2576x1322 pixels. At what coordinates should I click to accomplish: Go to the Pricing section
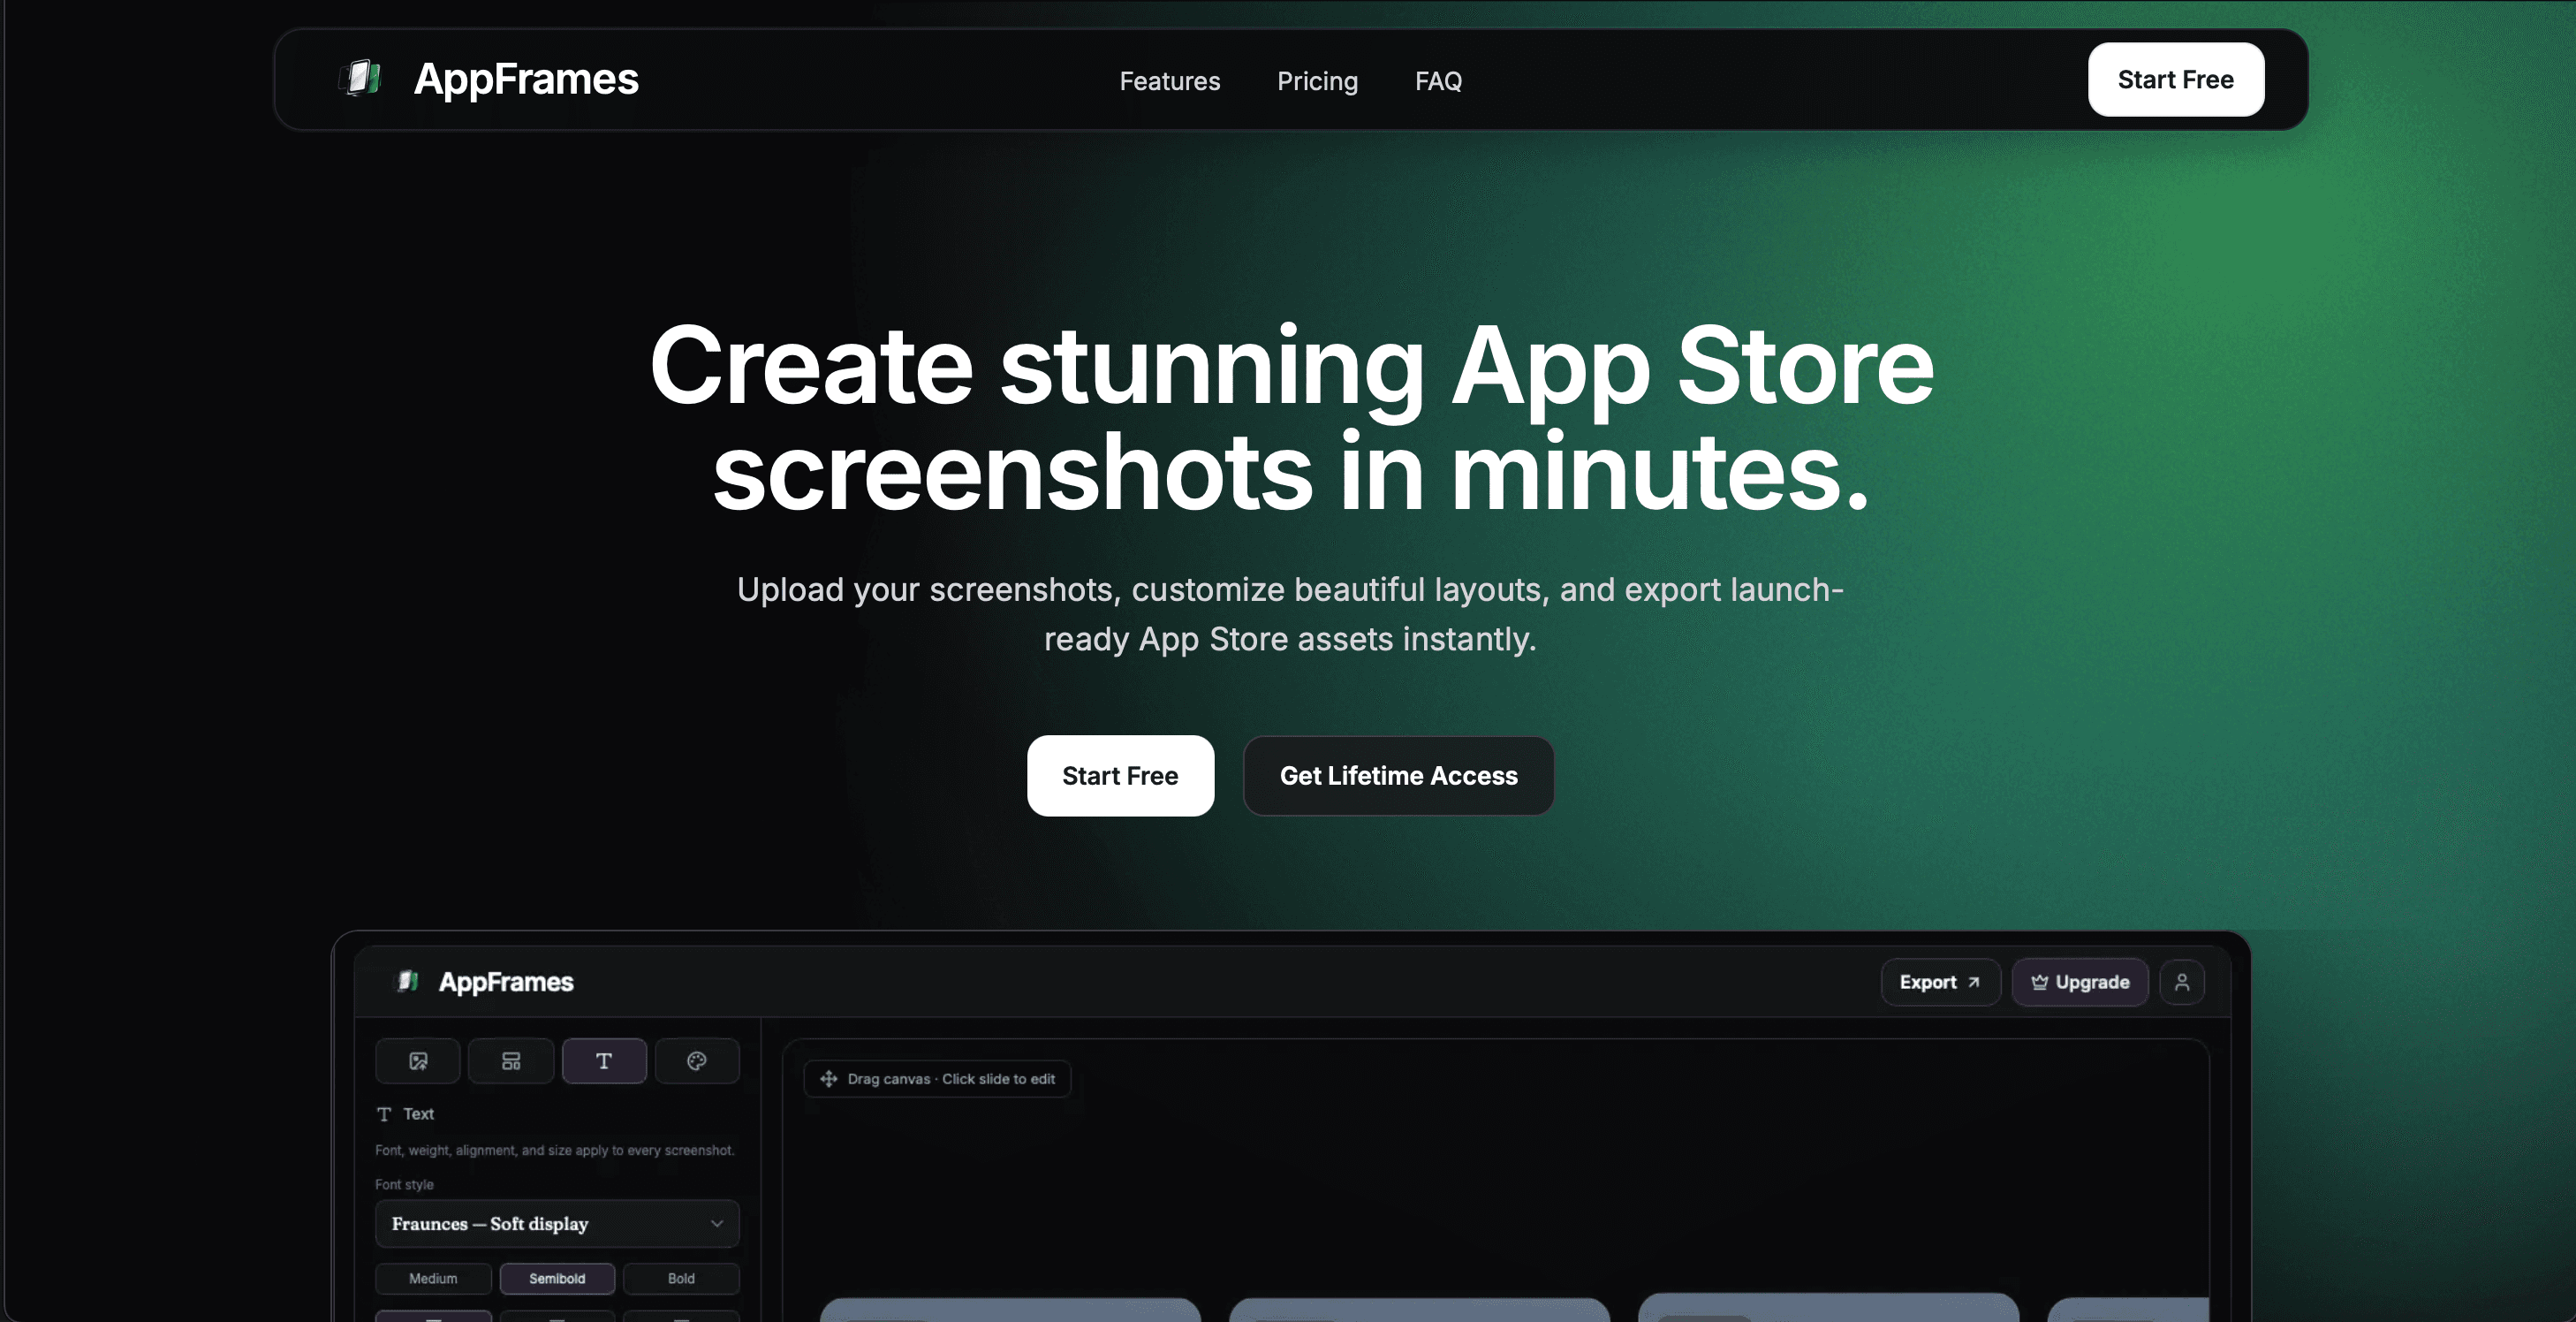1317,81
